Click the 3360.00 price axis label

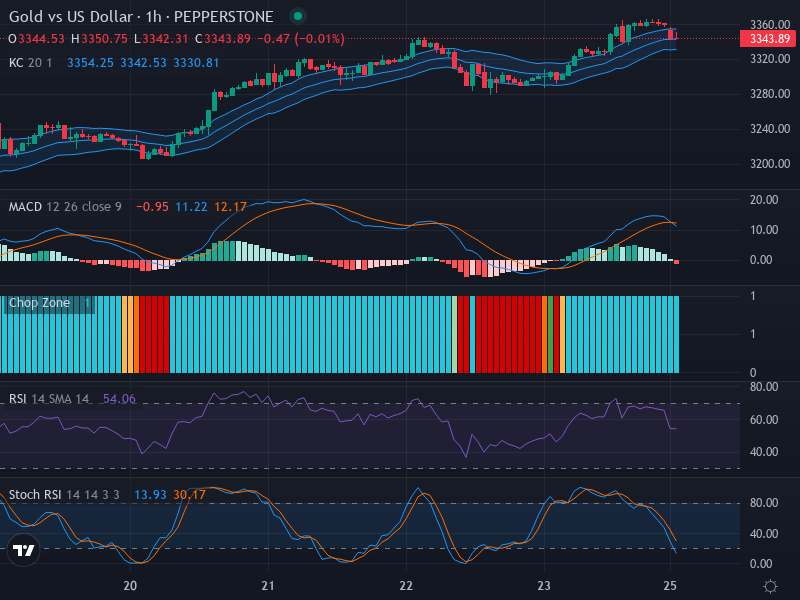[x=770, y=24]
